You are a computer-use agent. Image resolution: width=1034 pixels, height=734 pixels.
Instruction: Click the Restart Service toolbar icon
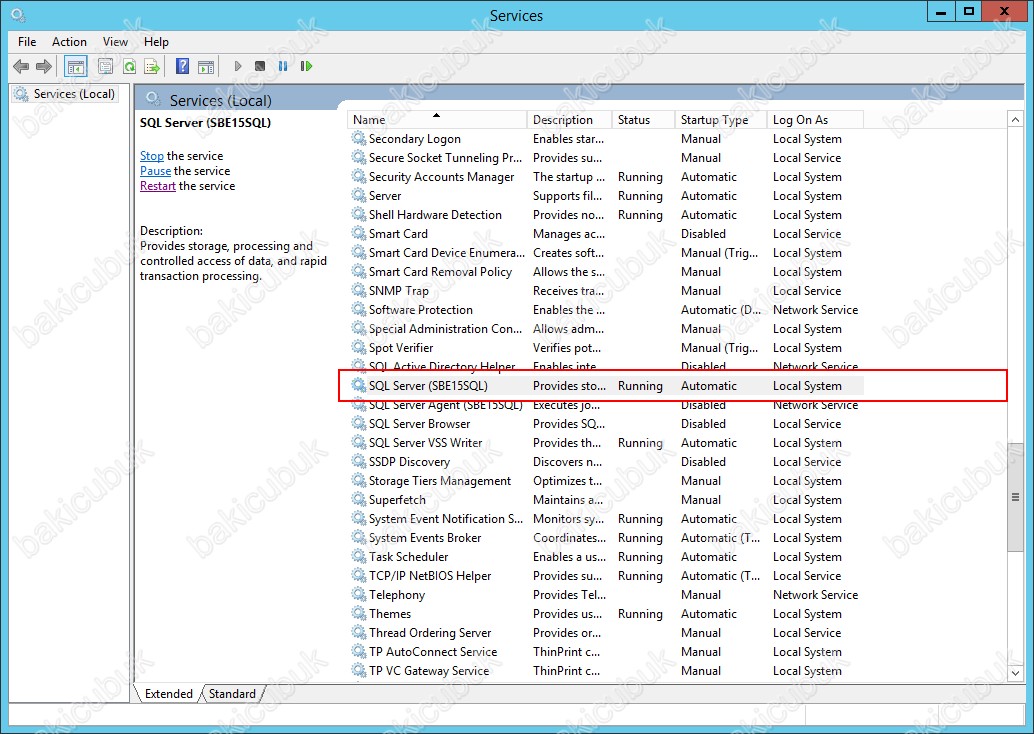[x=306, y=66]
